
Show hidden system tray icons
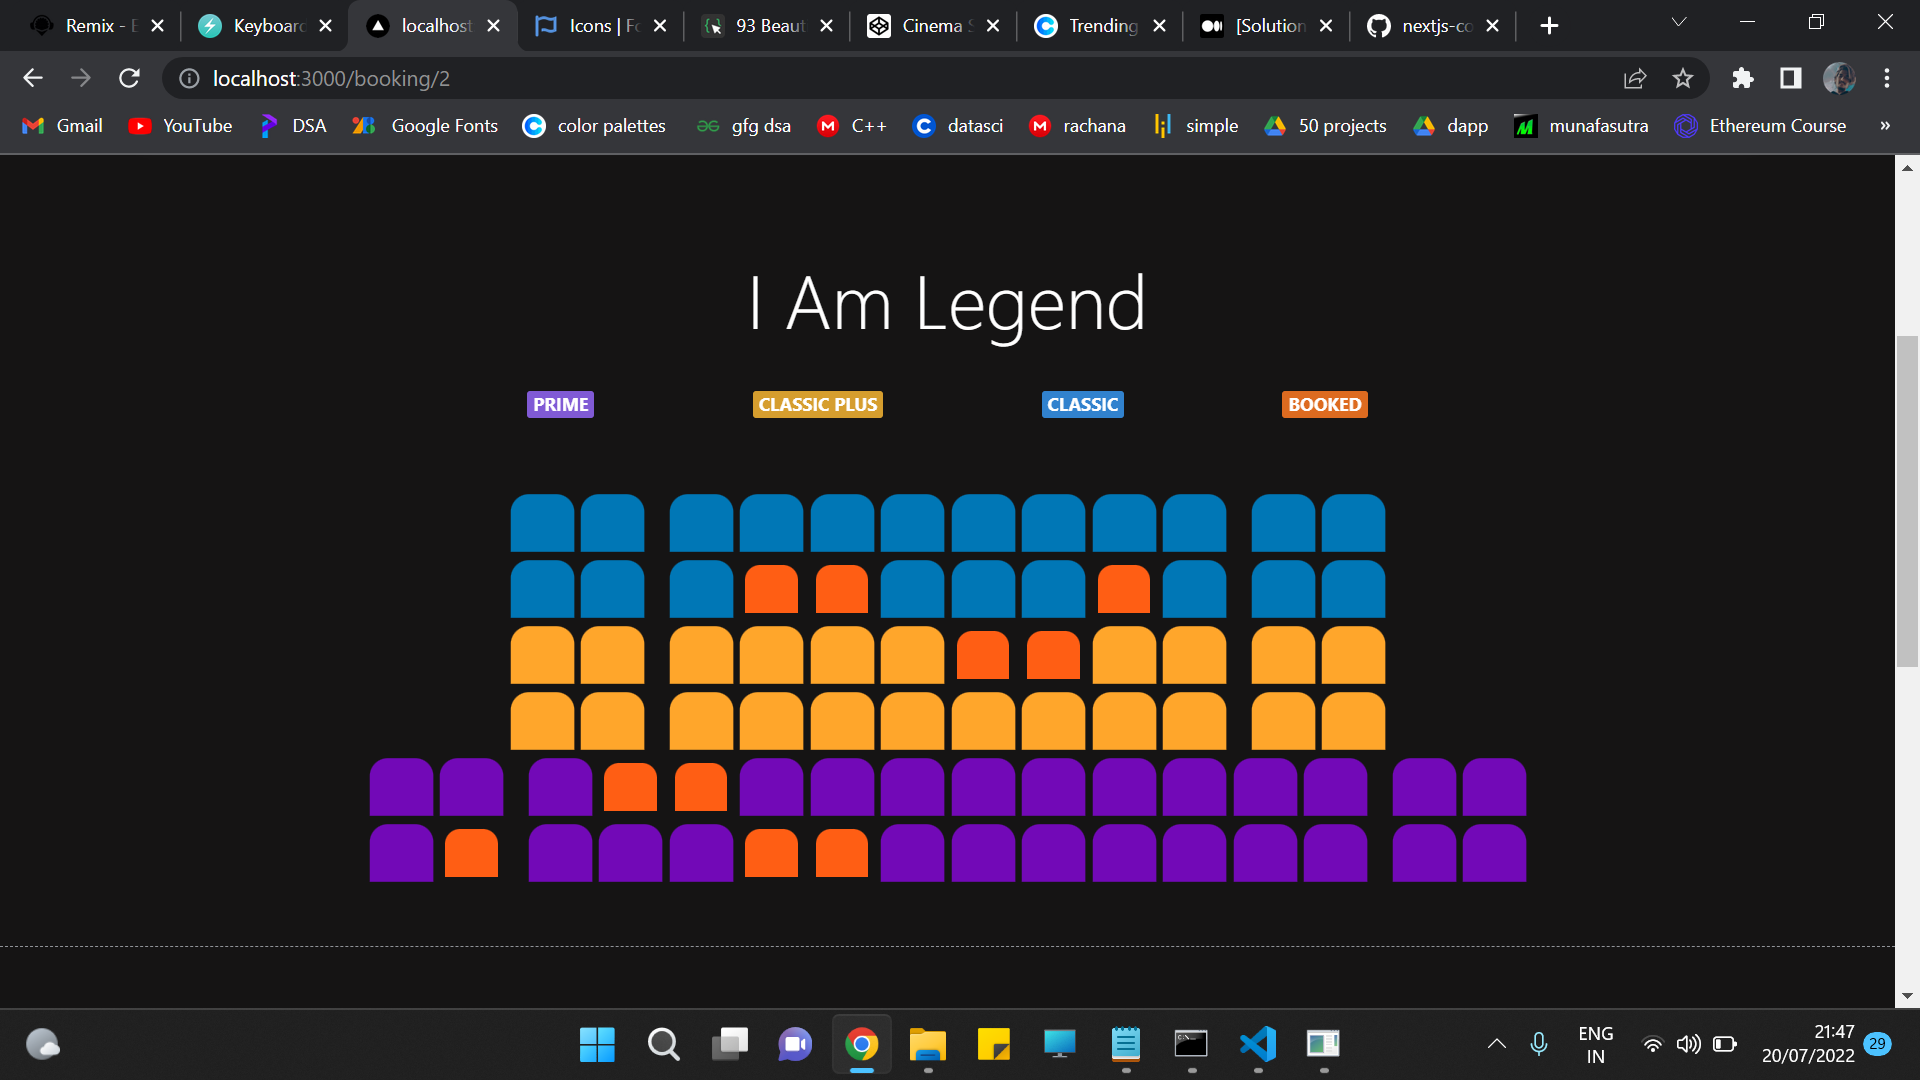(1496, 1044)
